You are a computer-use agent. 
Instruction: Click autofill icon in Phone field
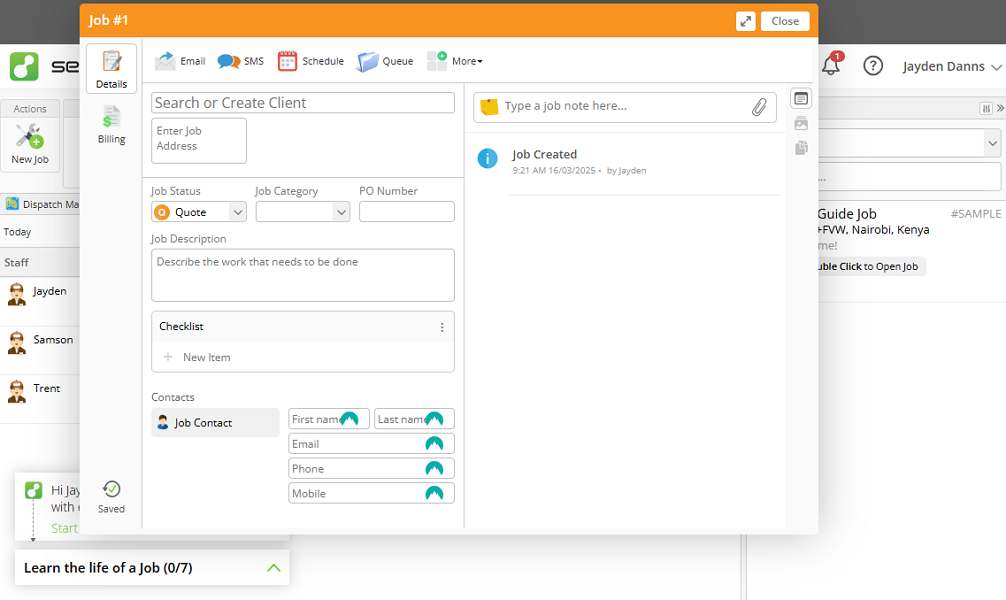tap(434, 468)
